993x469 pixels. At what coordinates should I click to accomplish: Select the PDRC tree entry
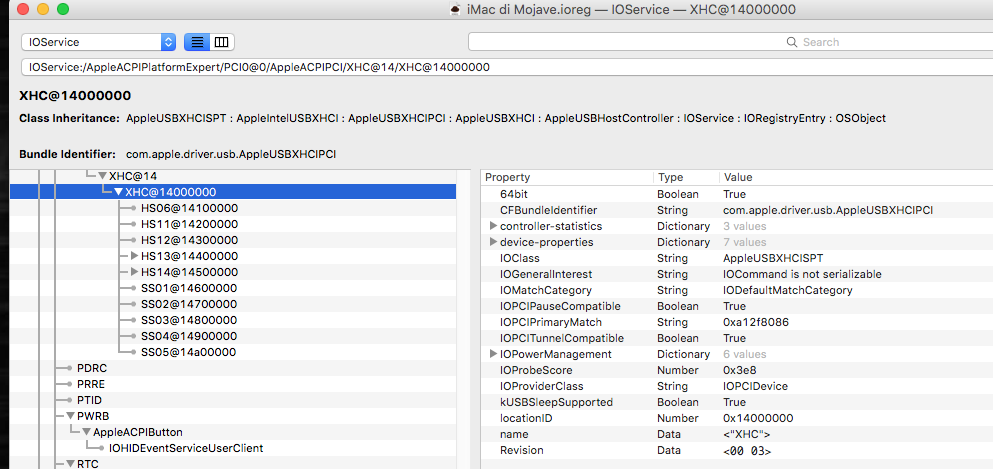pos(91,368)
